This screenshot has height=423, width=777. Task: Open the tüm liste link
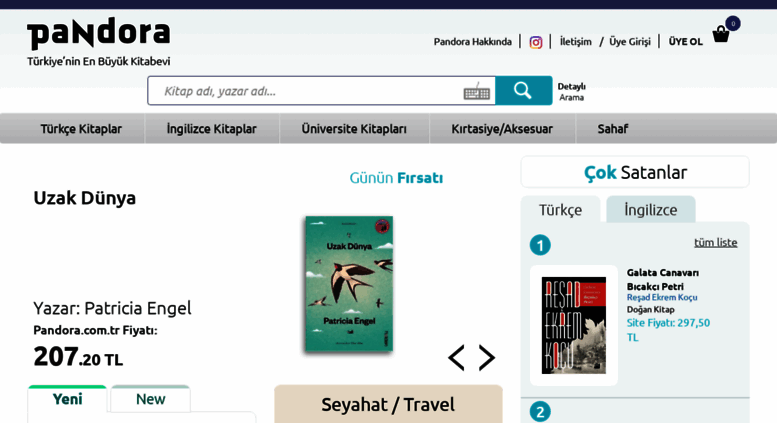pos(716,242)
